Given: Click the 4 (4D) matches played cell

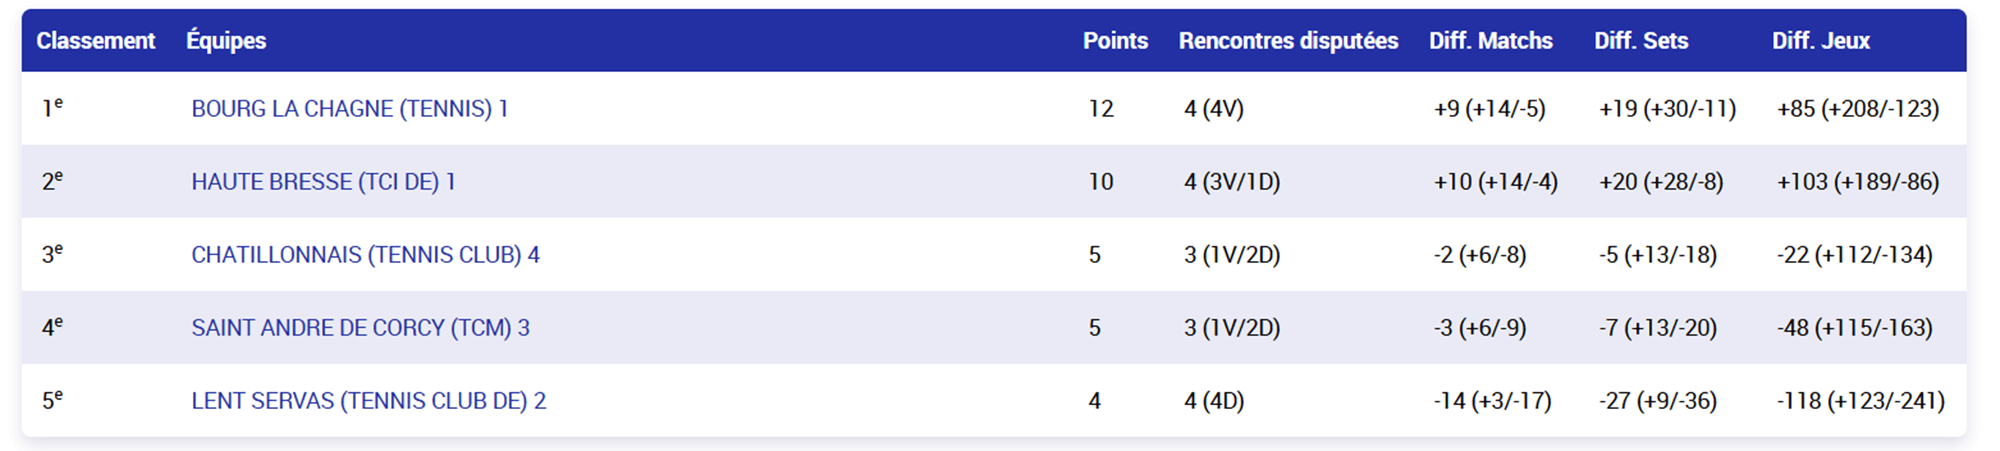Looking at the screenshot, I should tap(1214, 401).
